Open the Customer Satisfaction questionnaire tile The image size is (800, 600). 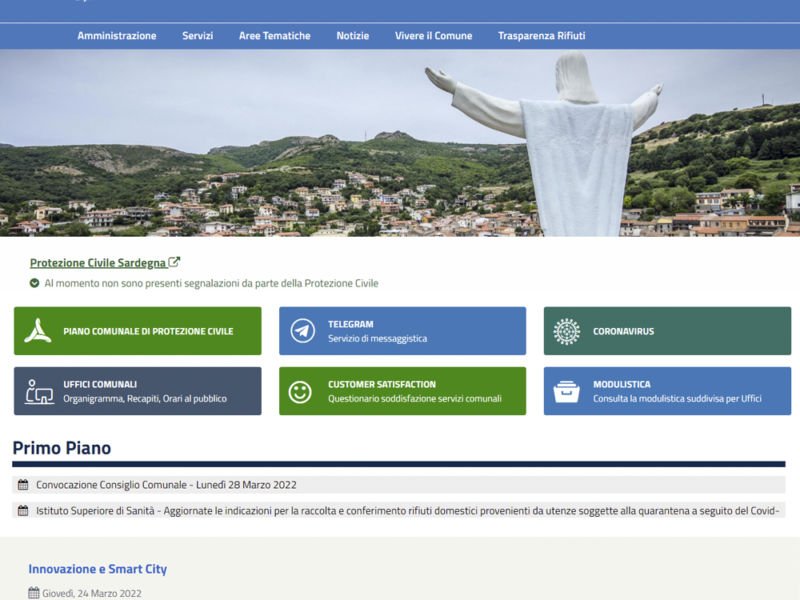click(x=403, y=391)
